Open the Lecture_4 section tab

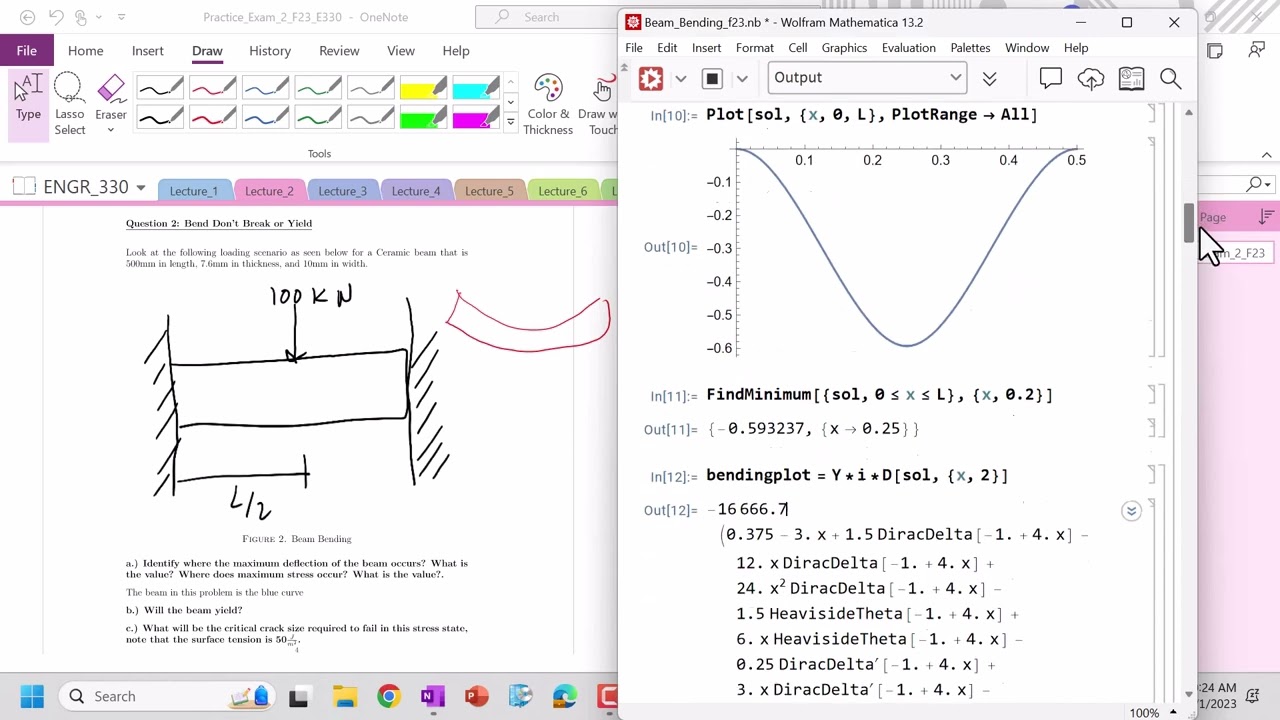coord(416,191)
